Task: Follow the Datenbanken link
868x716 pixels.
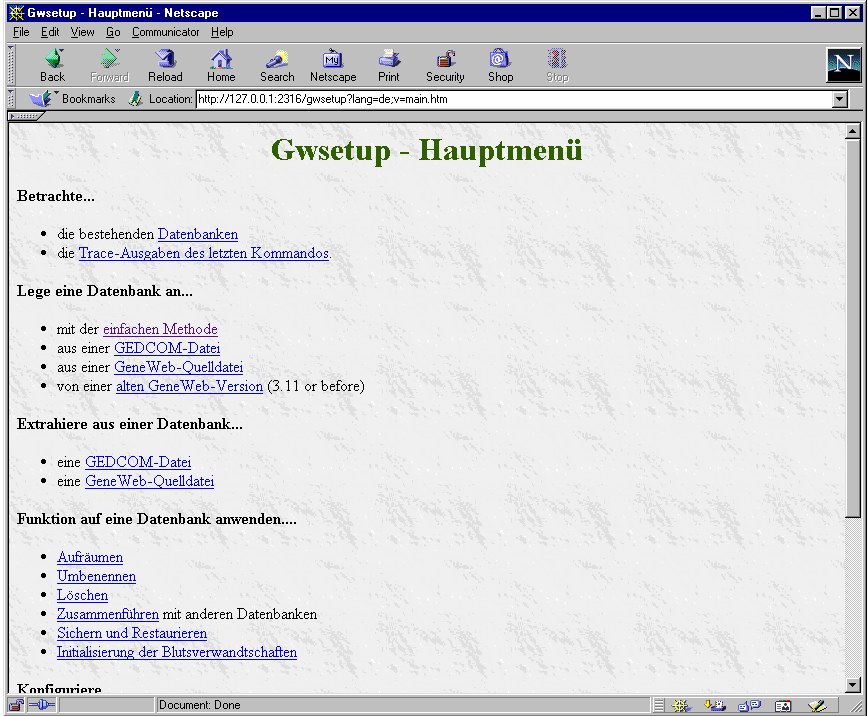Action: point(198,234)
